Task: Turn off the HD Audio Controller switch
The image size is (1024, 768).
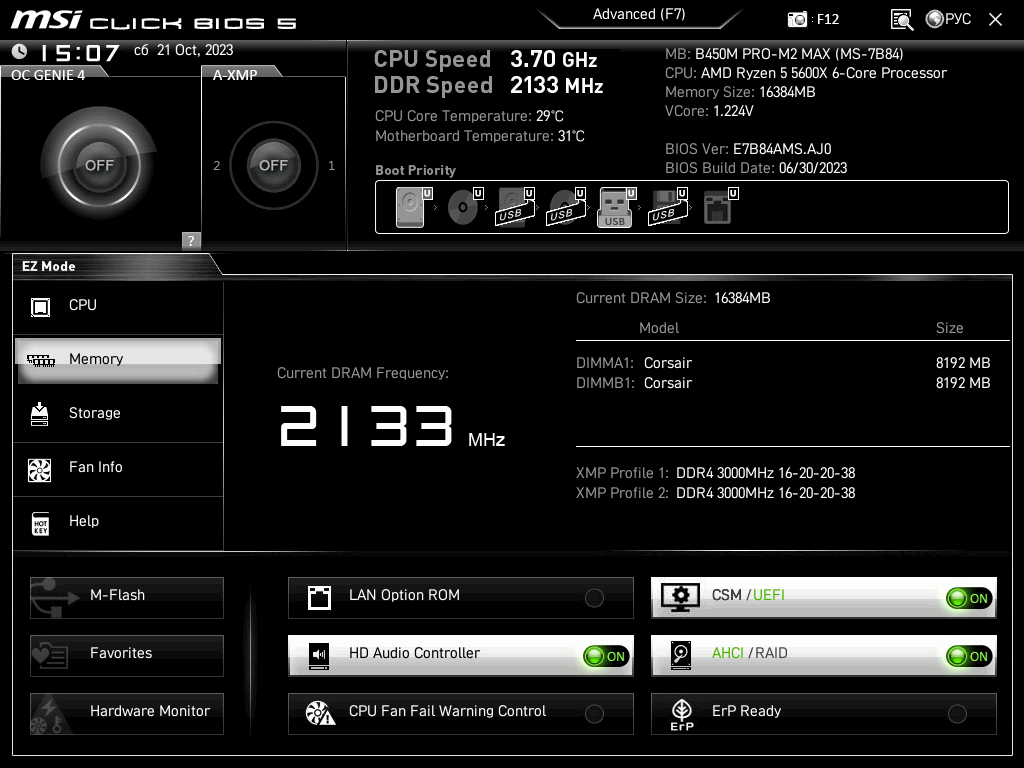Action: [606, 656]
